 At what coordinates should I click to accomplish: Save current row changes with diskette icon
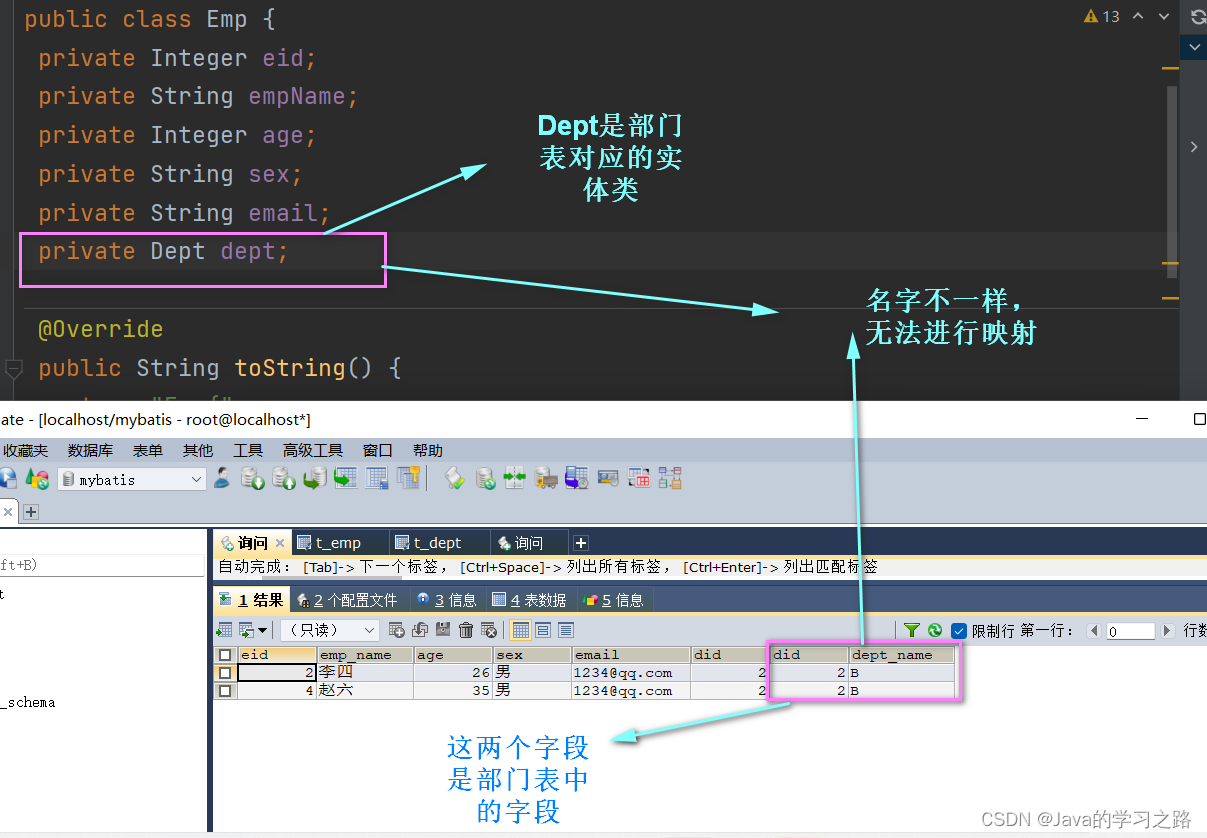pyautogui.click(x=444, y=630)
